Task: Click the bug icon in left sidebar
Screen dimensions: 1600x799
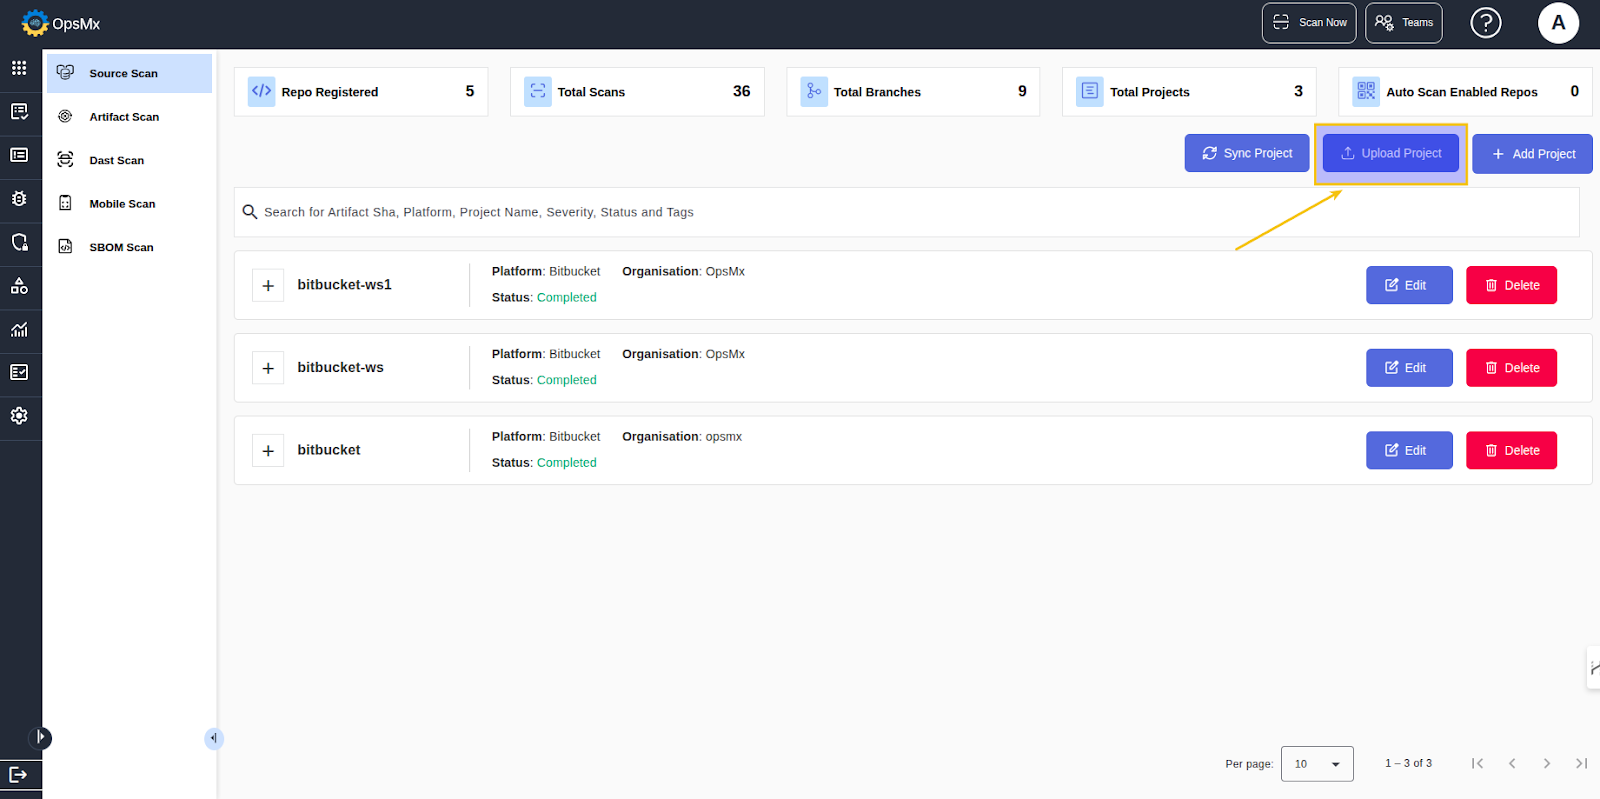Action: [19, 199]
